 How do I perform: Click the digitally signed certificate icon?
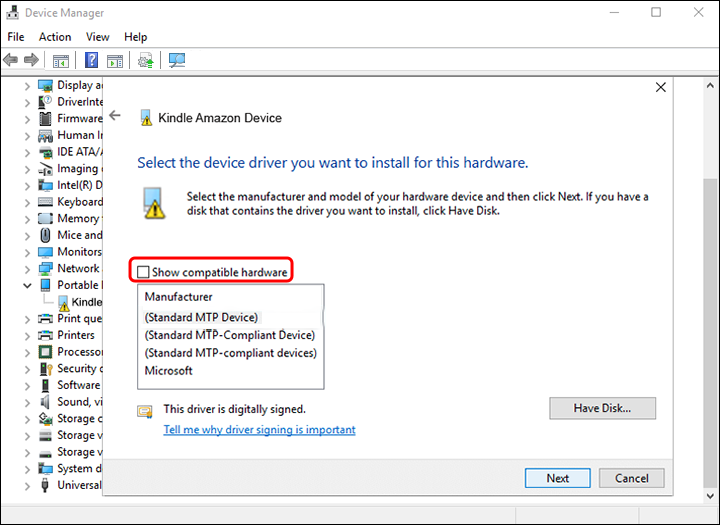145,411
